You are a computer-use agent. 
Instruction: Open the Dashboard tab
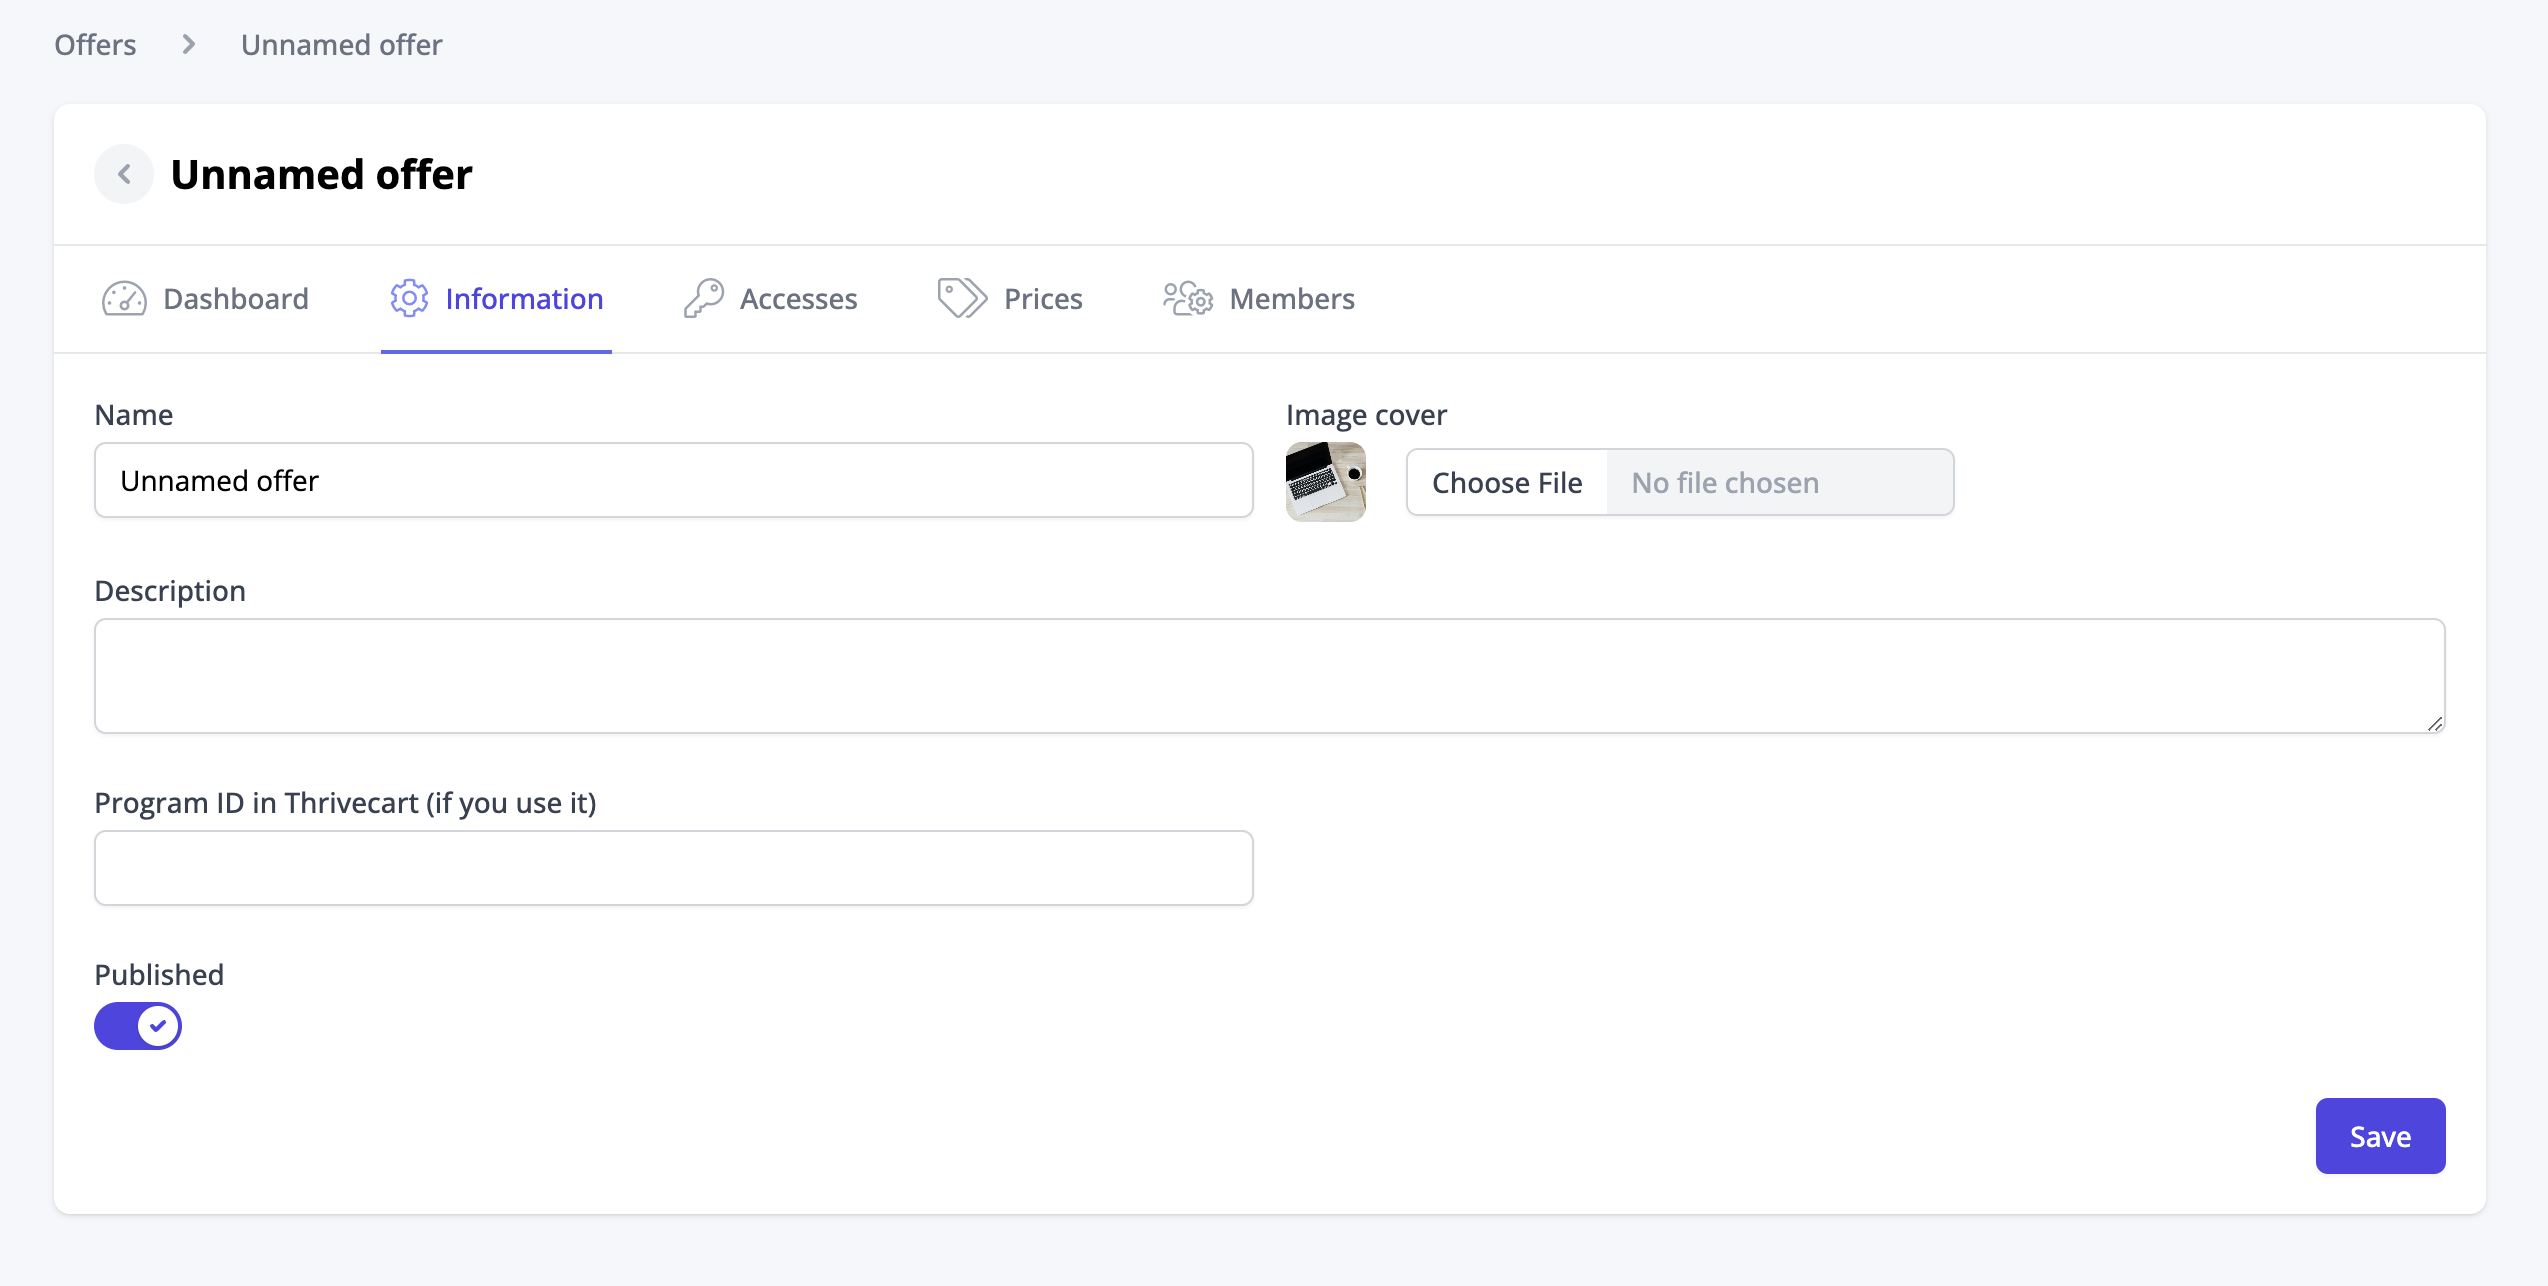coord(206,299)
